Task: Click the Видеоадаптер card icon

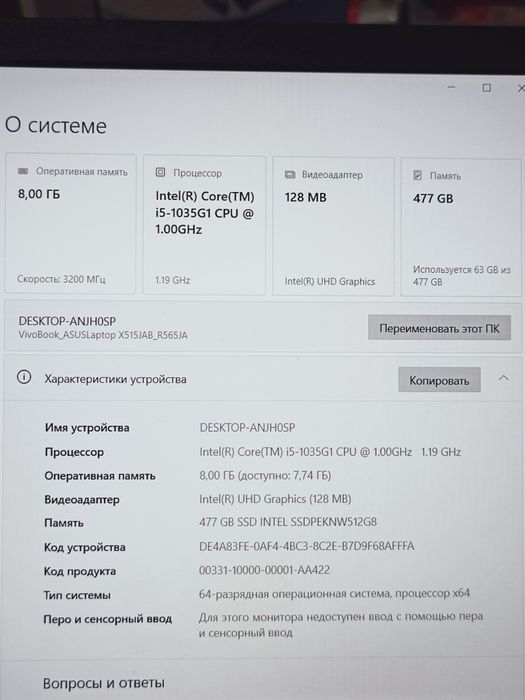Action: (x=290, y=175)
